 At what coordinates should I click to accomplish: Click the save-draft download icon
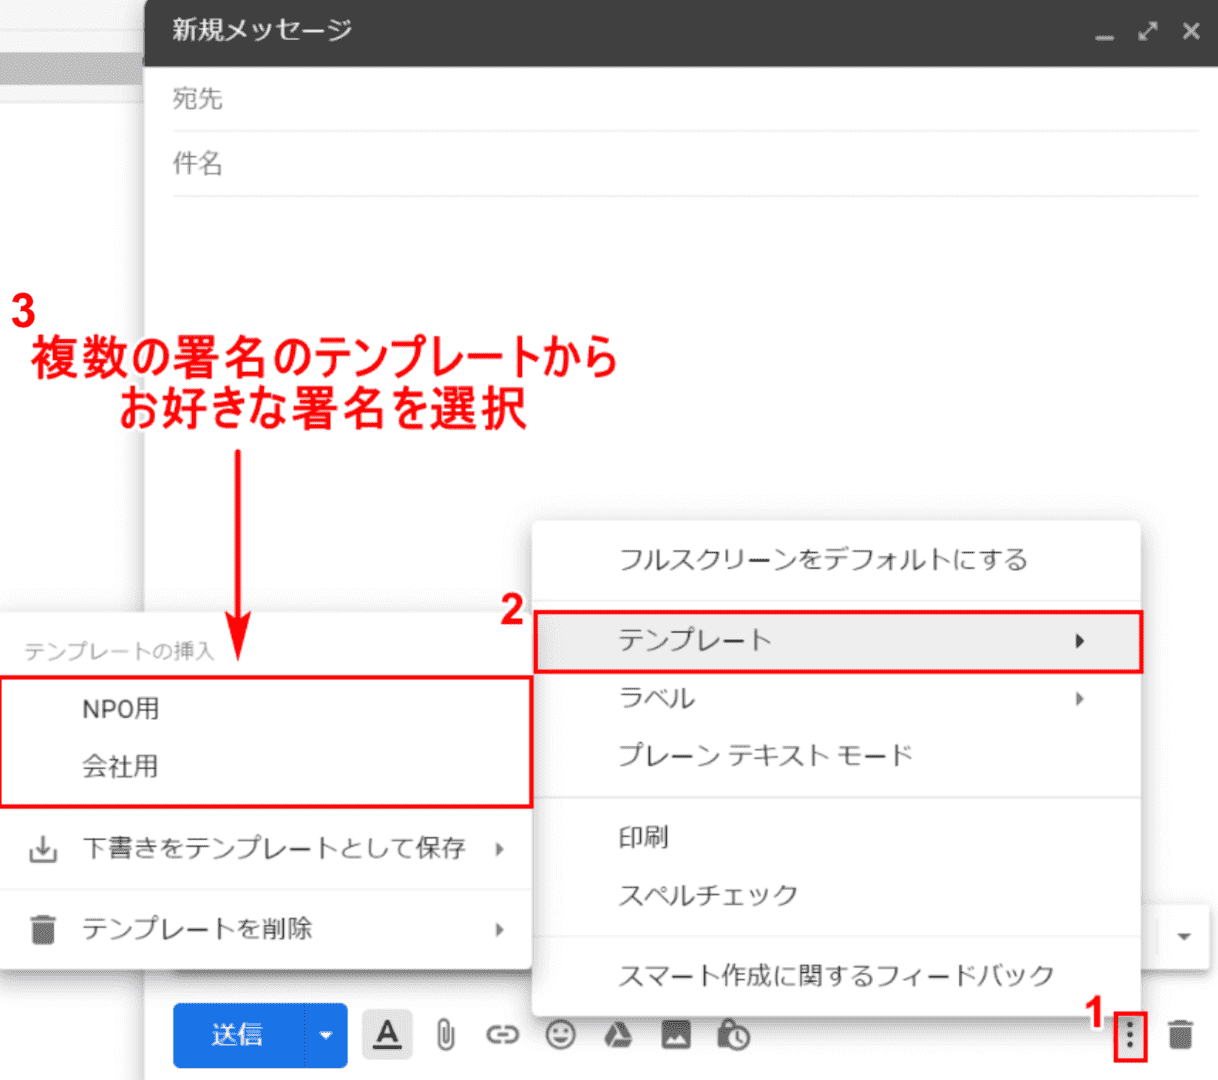click(x=43, y=850)
